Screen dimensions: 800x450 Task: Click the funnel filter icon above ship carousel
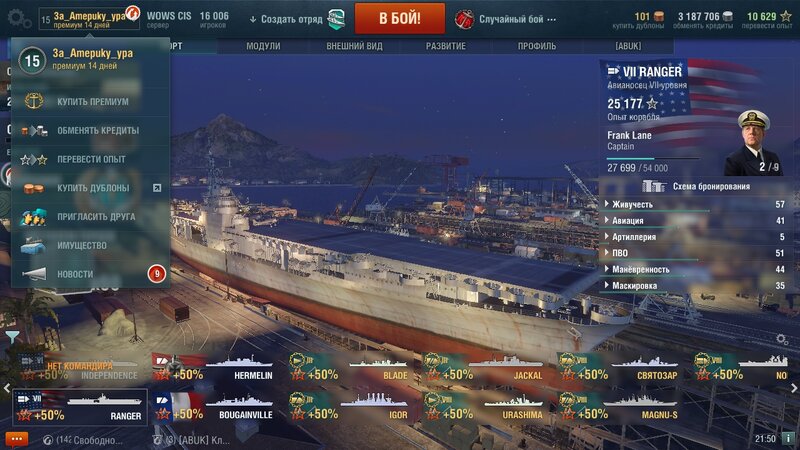point(12,336)
